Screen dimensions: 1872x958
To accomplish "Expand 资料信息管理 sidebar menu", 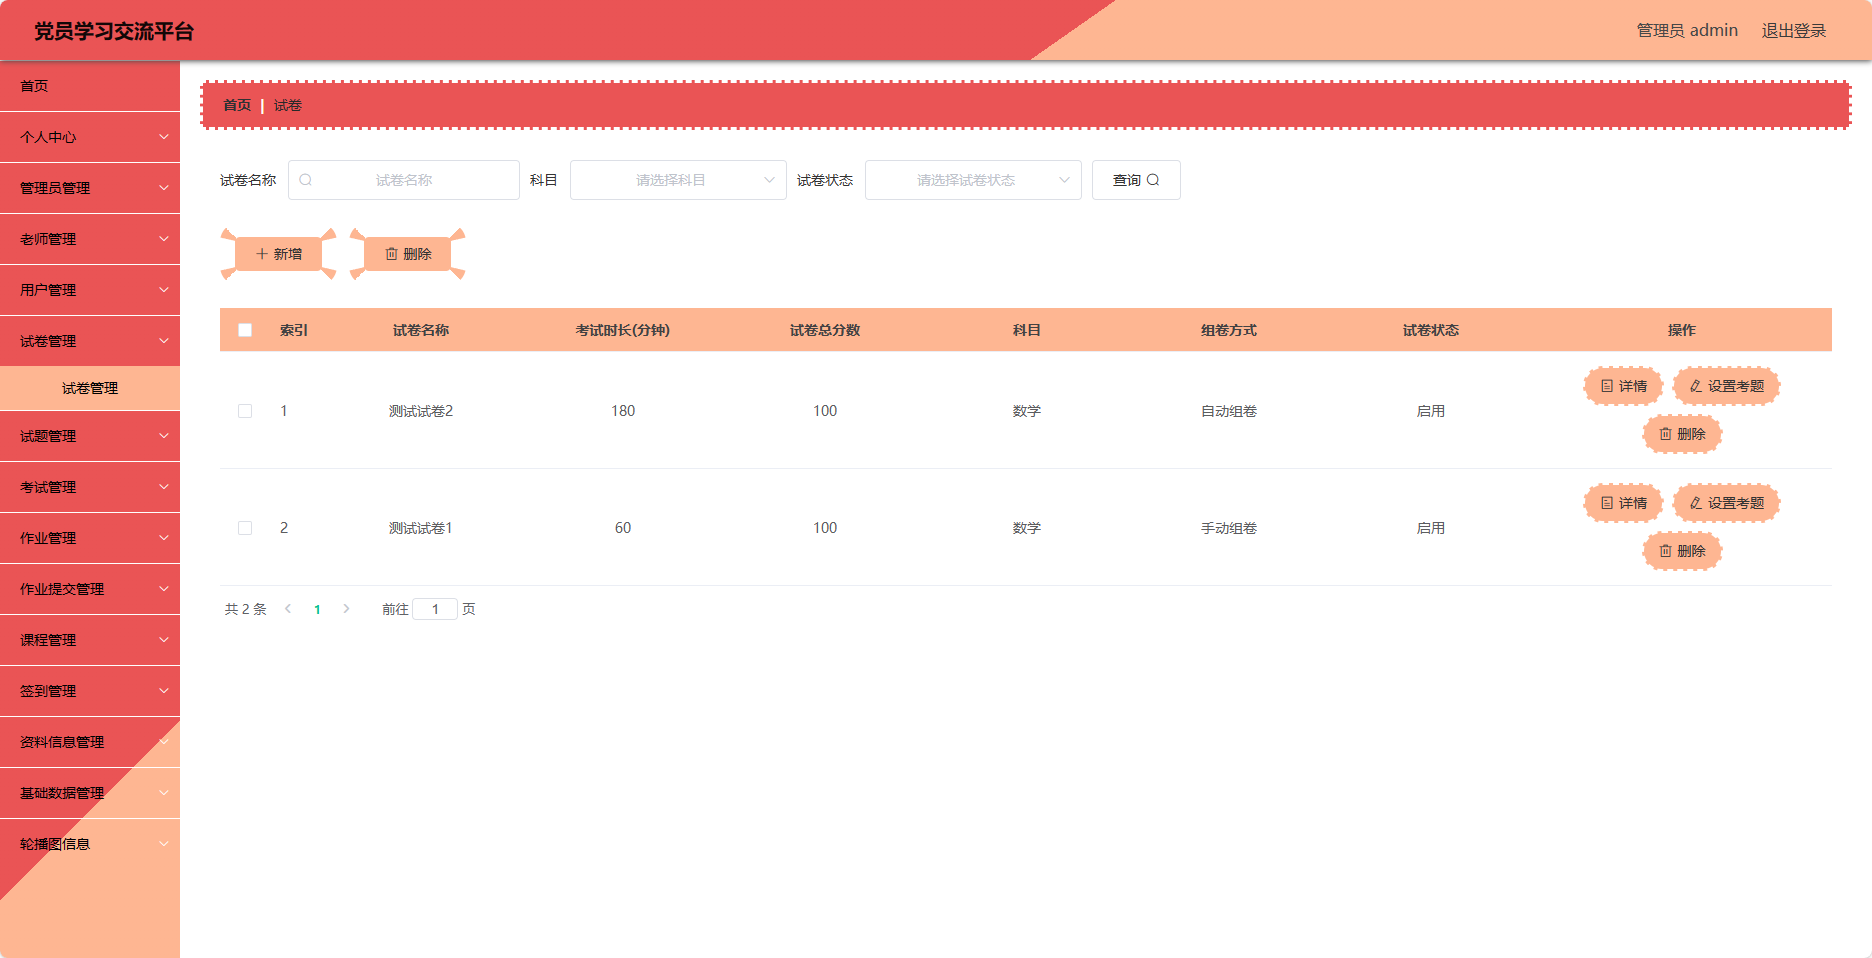I will coord(90,742).
